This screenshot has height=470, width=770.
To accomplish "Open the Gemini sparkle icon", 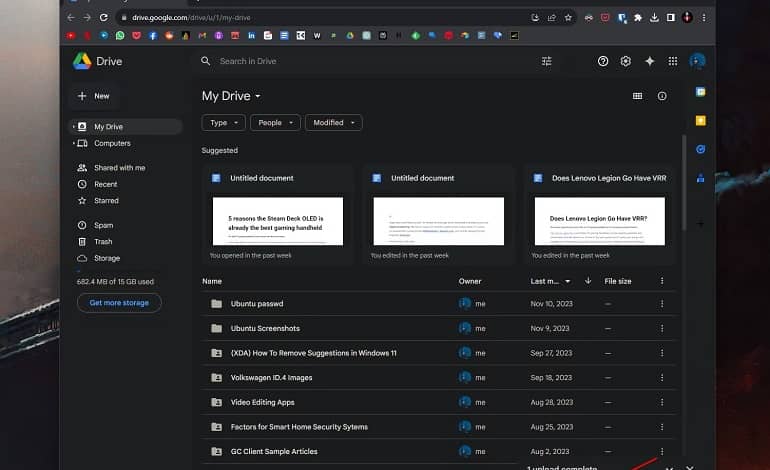I will point(649,61).
